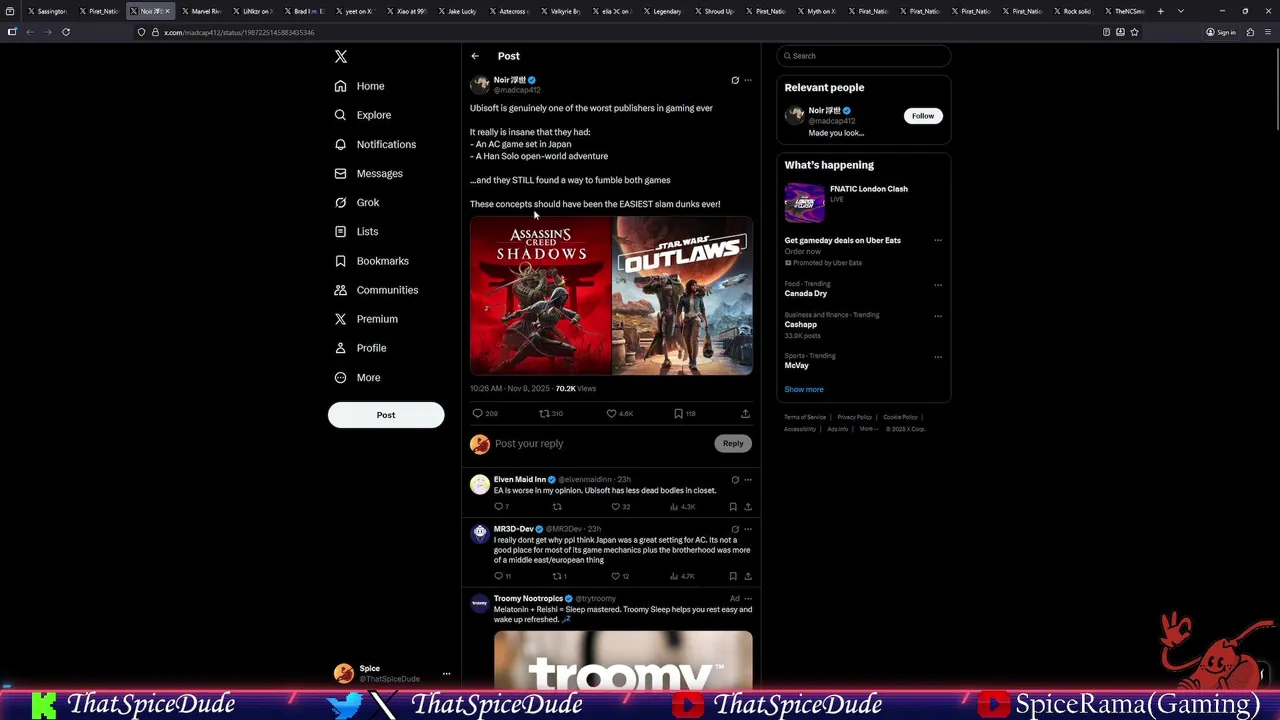This screenshot has height=720, width=1280.
Task: Open Privacy Policy footer link
Action: pos(854,417)
